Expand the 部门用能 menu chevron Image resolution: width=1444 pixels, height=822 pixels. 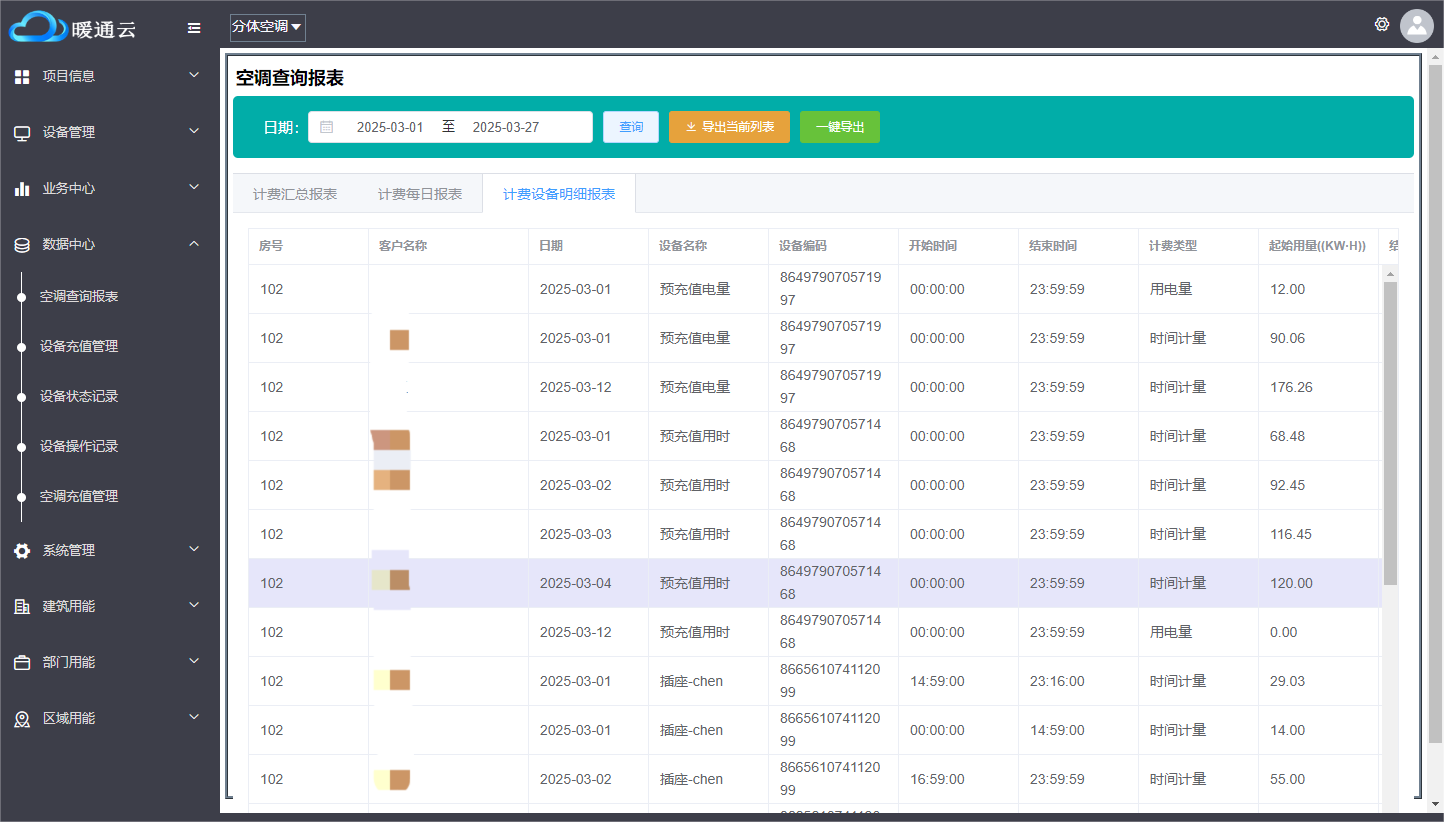194,660
